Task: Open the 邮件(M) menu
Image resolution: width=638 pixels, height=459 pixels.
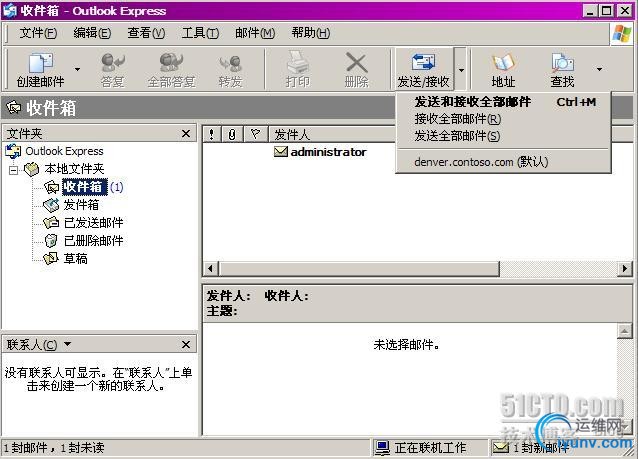Action: pos(255,33)
